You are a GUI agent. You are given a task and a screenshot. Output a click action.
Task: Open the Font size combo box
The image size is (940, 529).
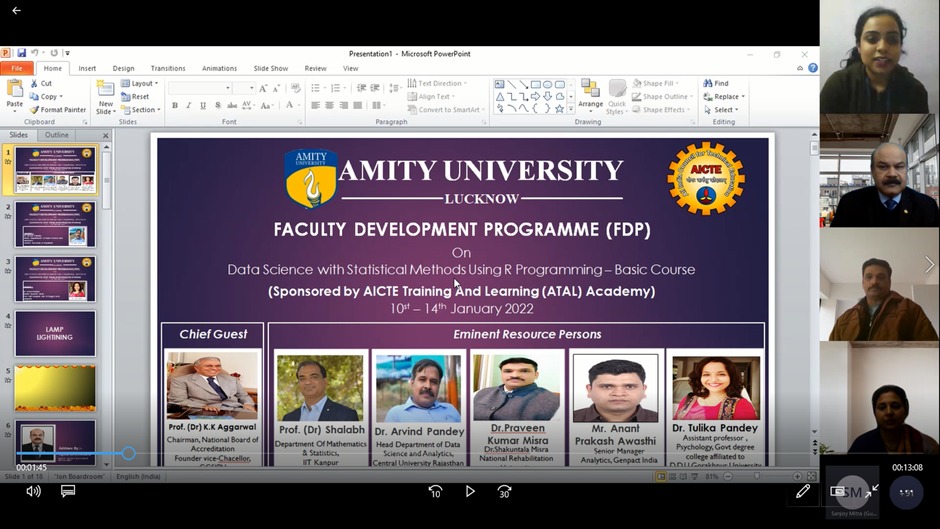[245, 88]
